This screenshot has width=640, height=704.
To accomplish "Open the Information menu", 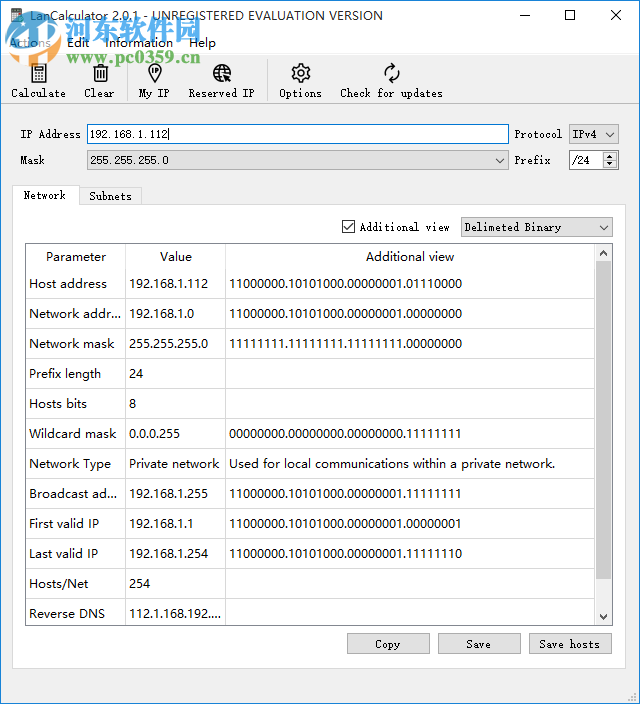I will coord(139,43).
